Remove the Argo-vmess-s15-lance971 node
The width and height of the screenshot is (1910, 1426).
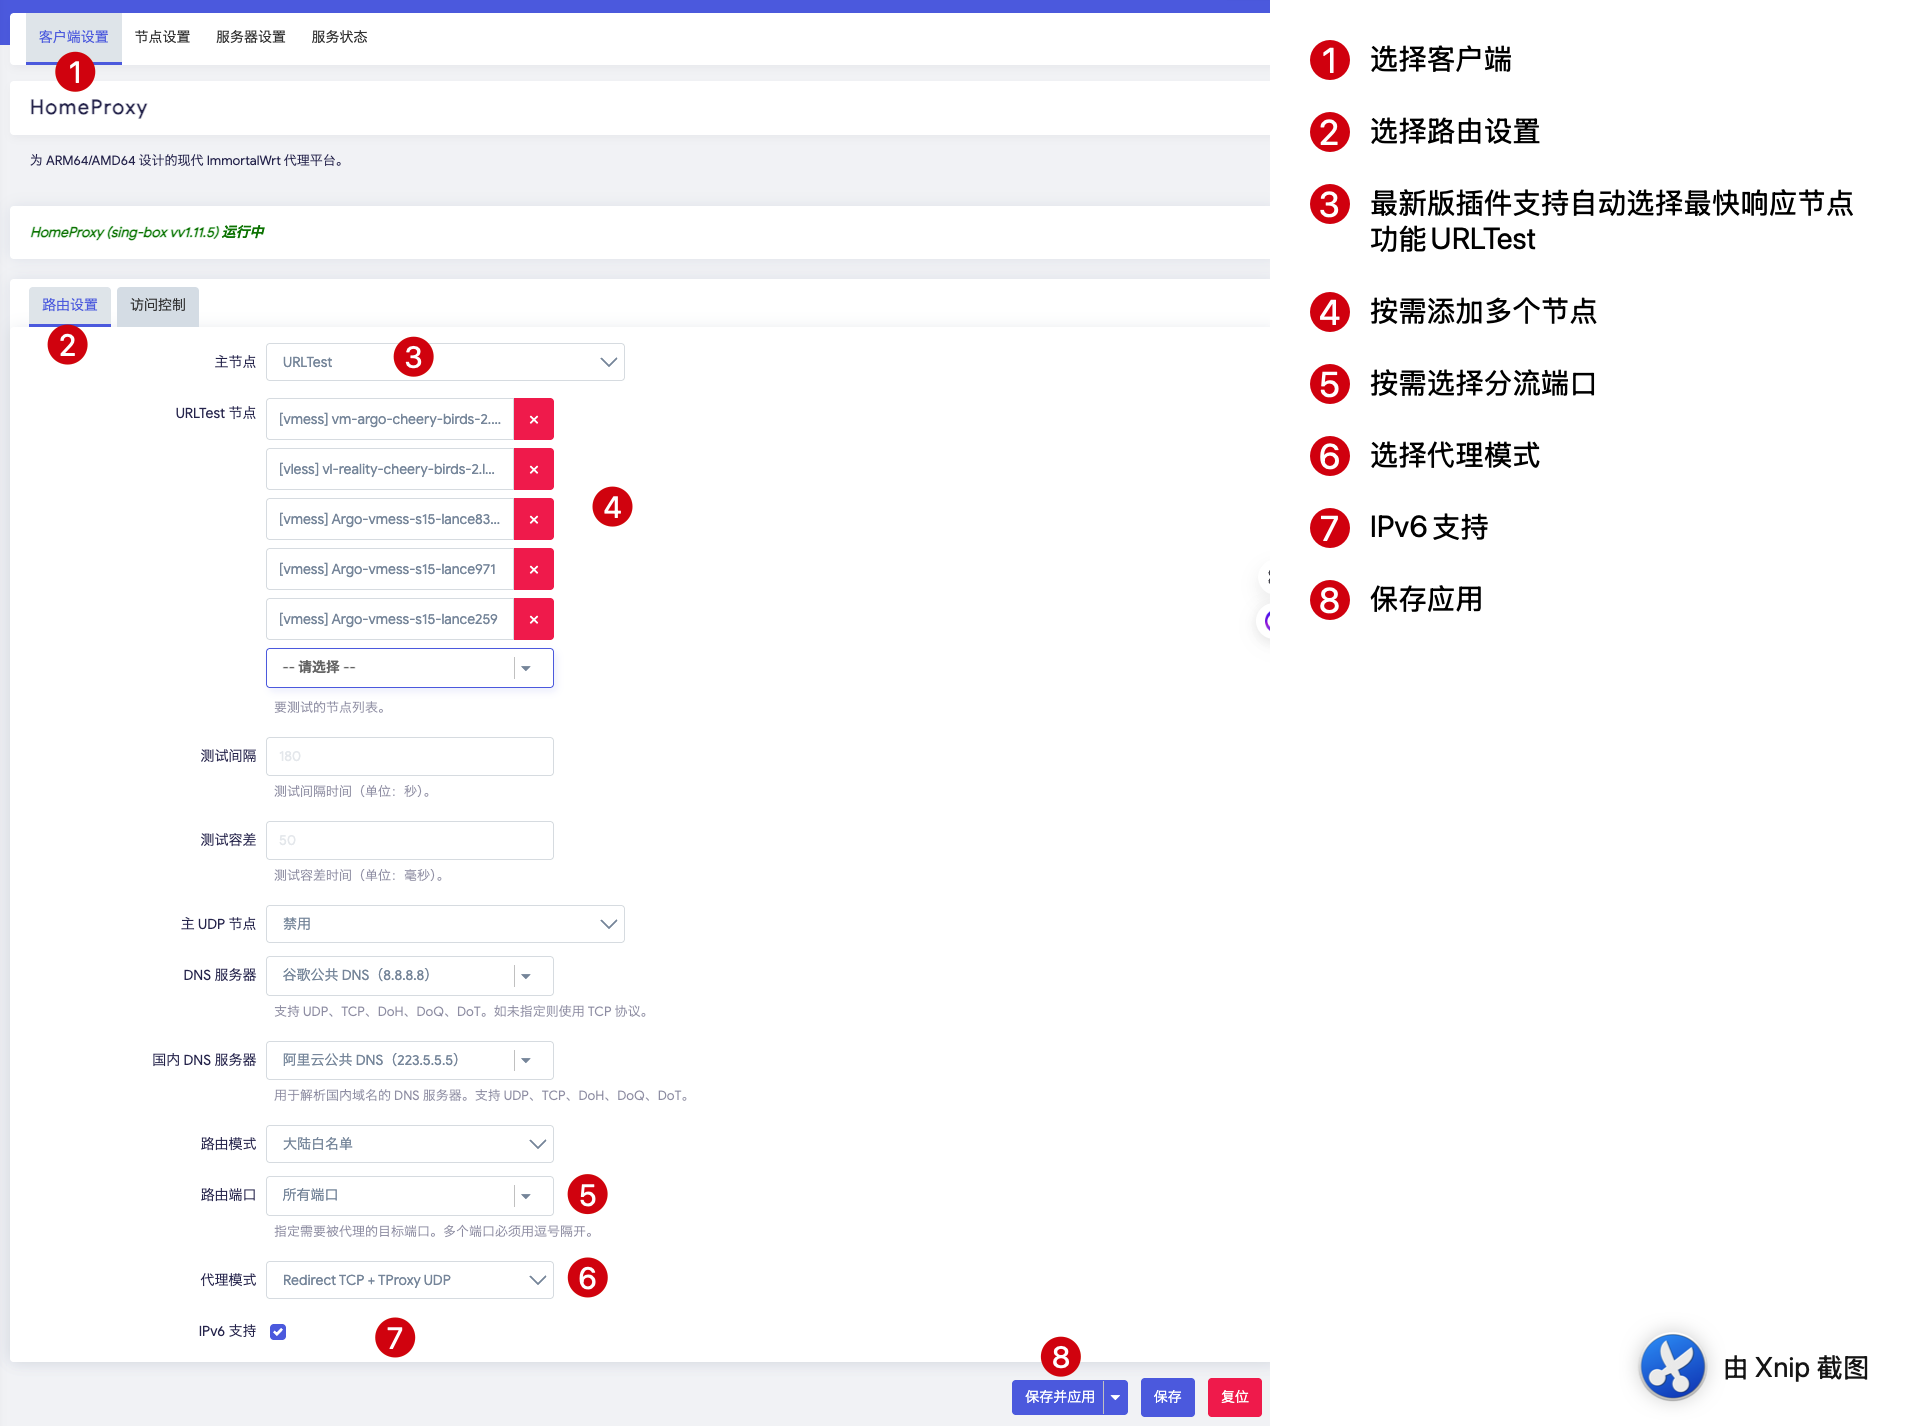tap(534, 569)
